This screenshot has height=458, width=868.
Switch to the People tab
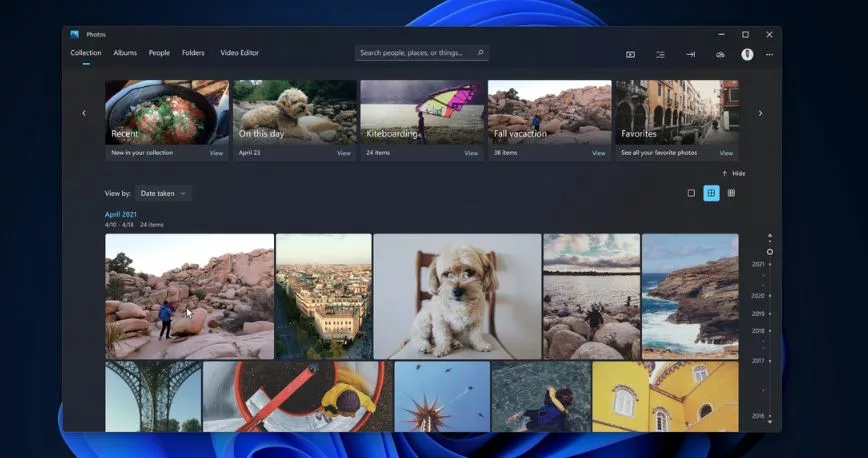coord(159,53)
